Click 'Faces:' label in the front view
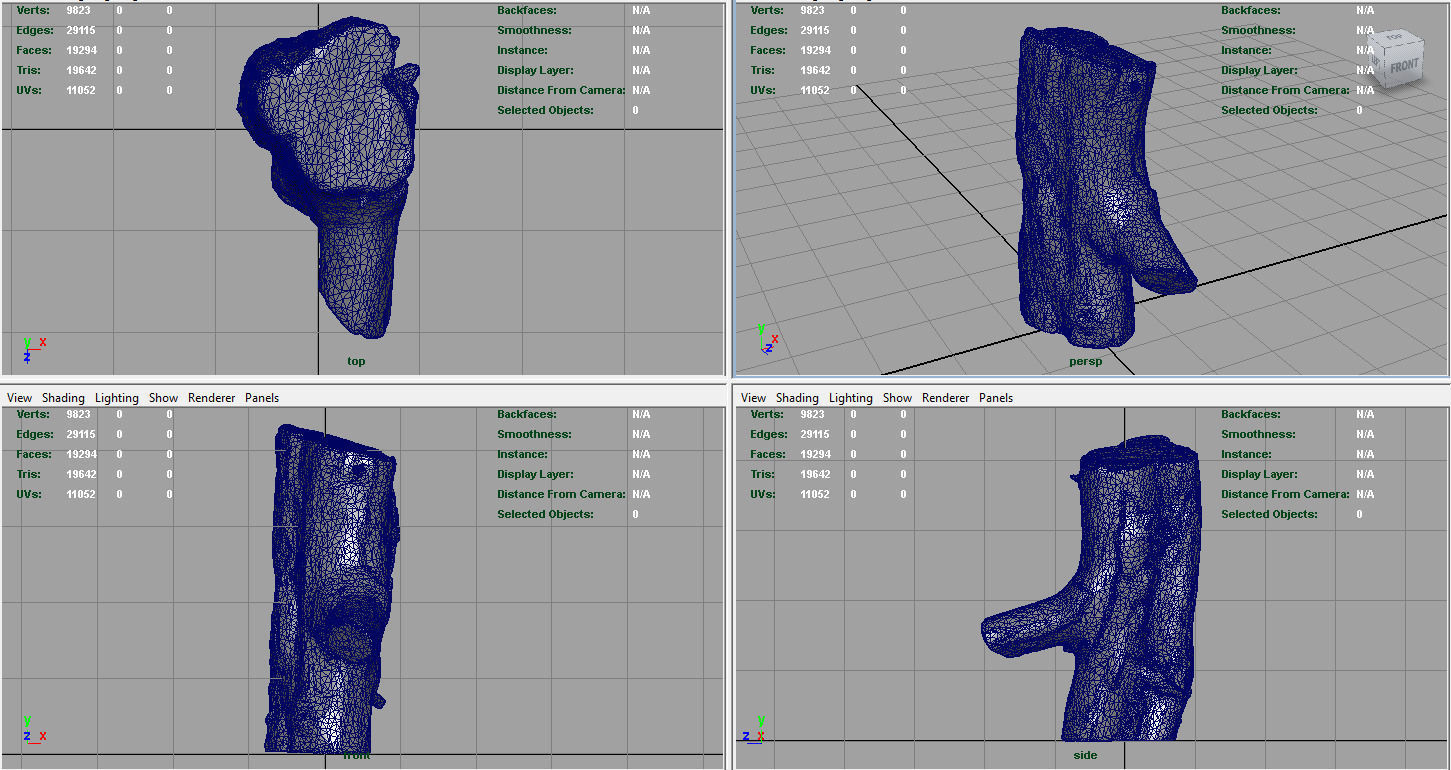This screenshot has width=1451, height=770. click(x=34, y=454)
